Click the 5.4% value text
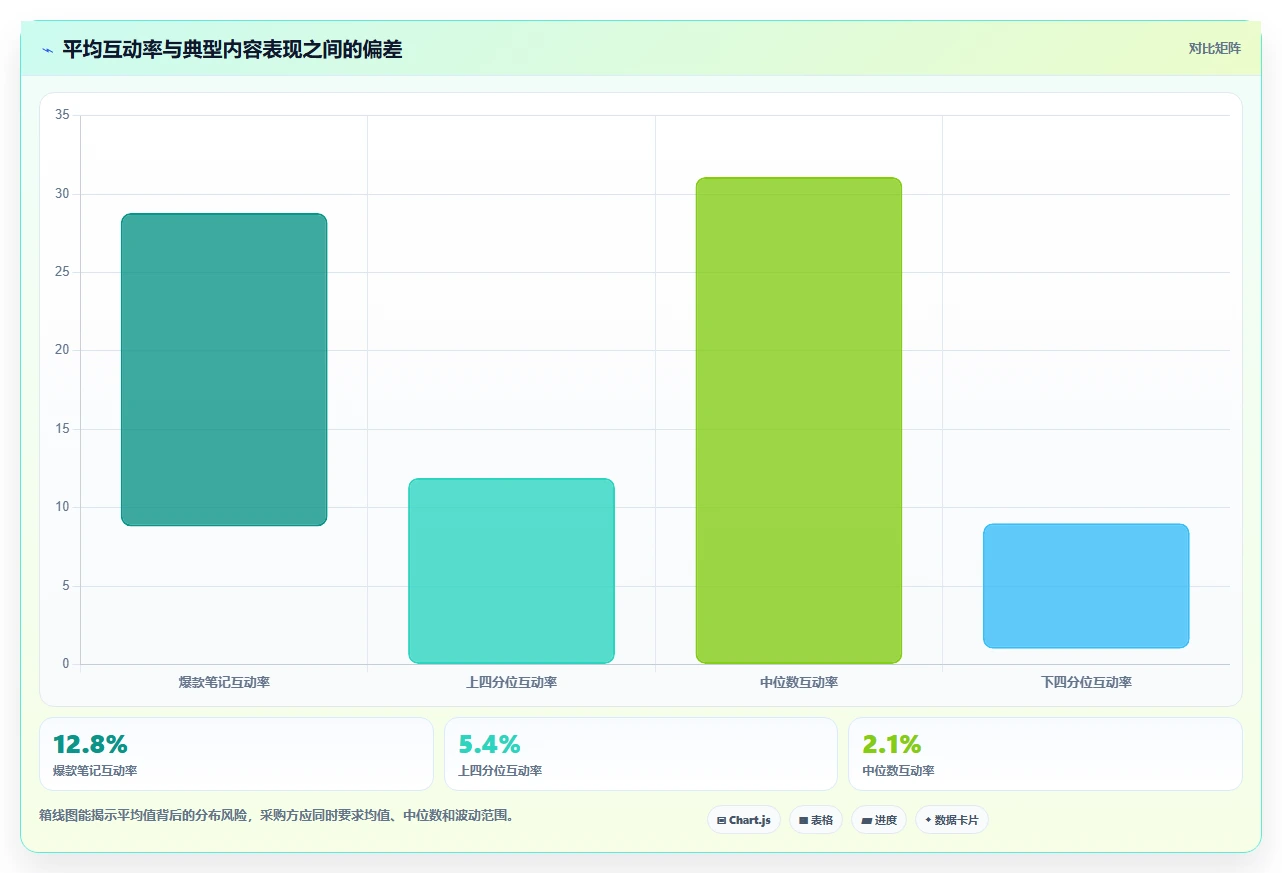This screenshot has height=873, width=1282. tap(489, 744)
